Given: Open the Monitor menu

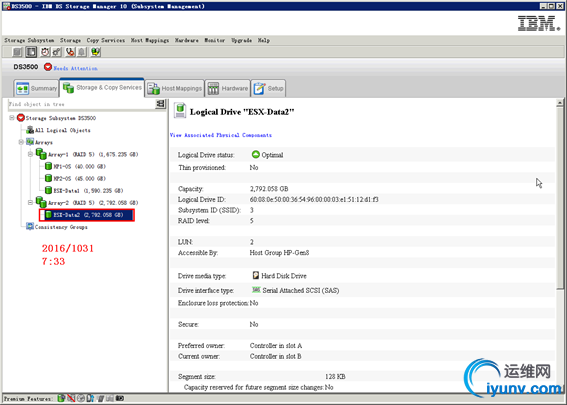Looking at the screenshot, I should (x=215, y=40).
